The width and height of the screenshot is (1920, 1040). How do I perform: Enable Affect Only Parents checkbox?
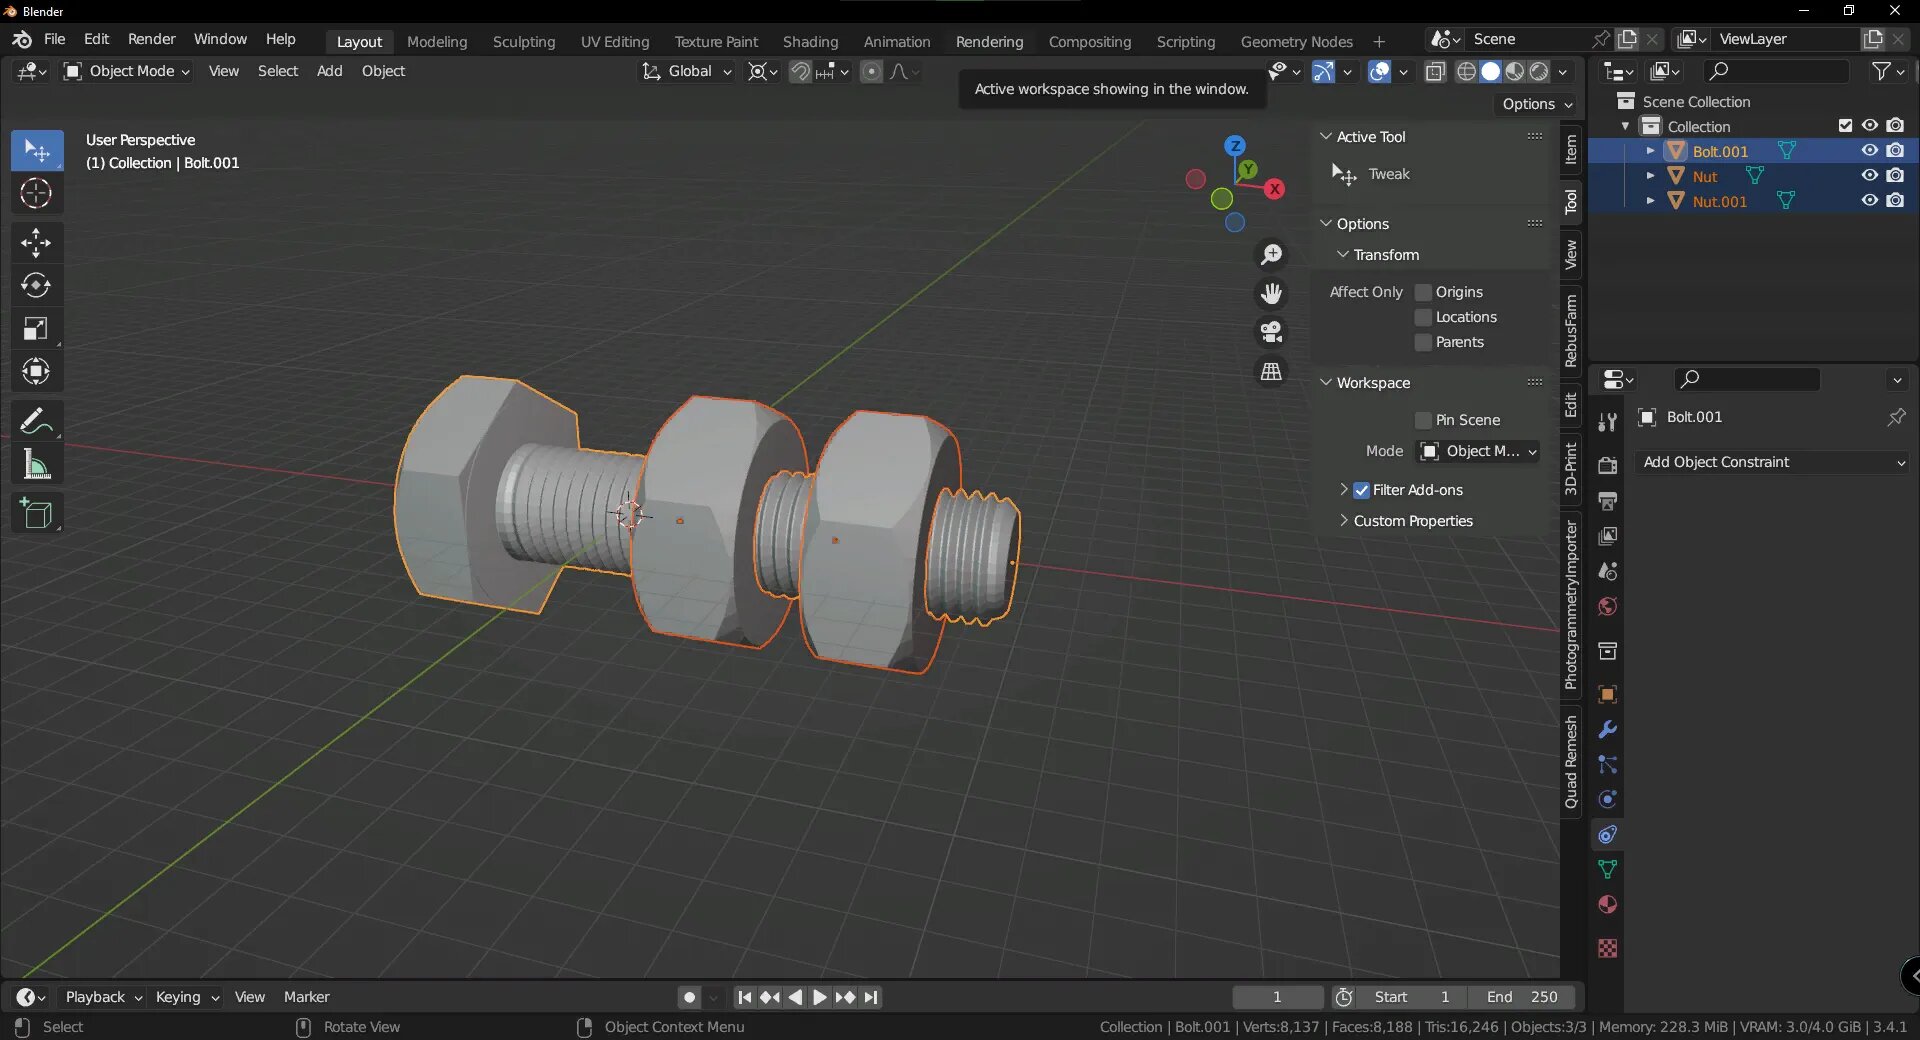tap(1423, 342)
